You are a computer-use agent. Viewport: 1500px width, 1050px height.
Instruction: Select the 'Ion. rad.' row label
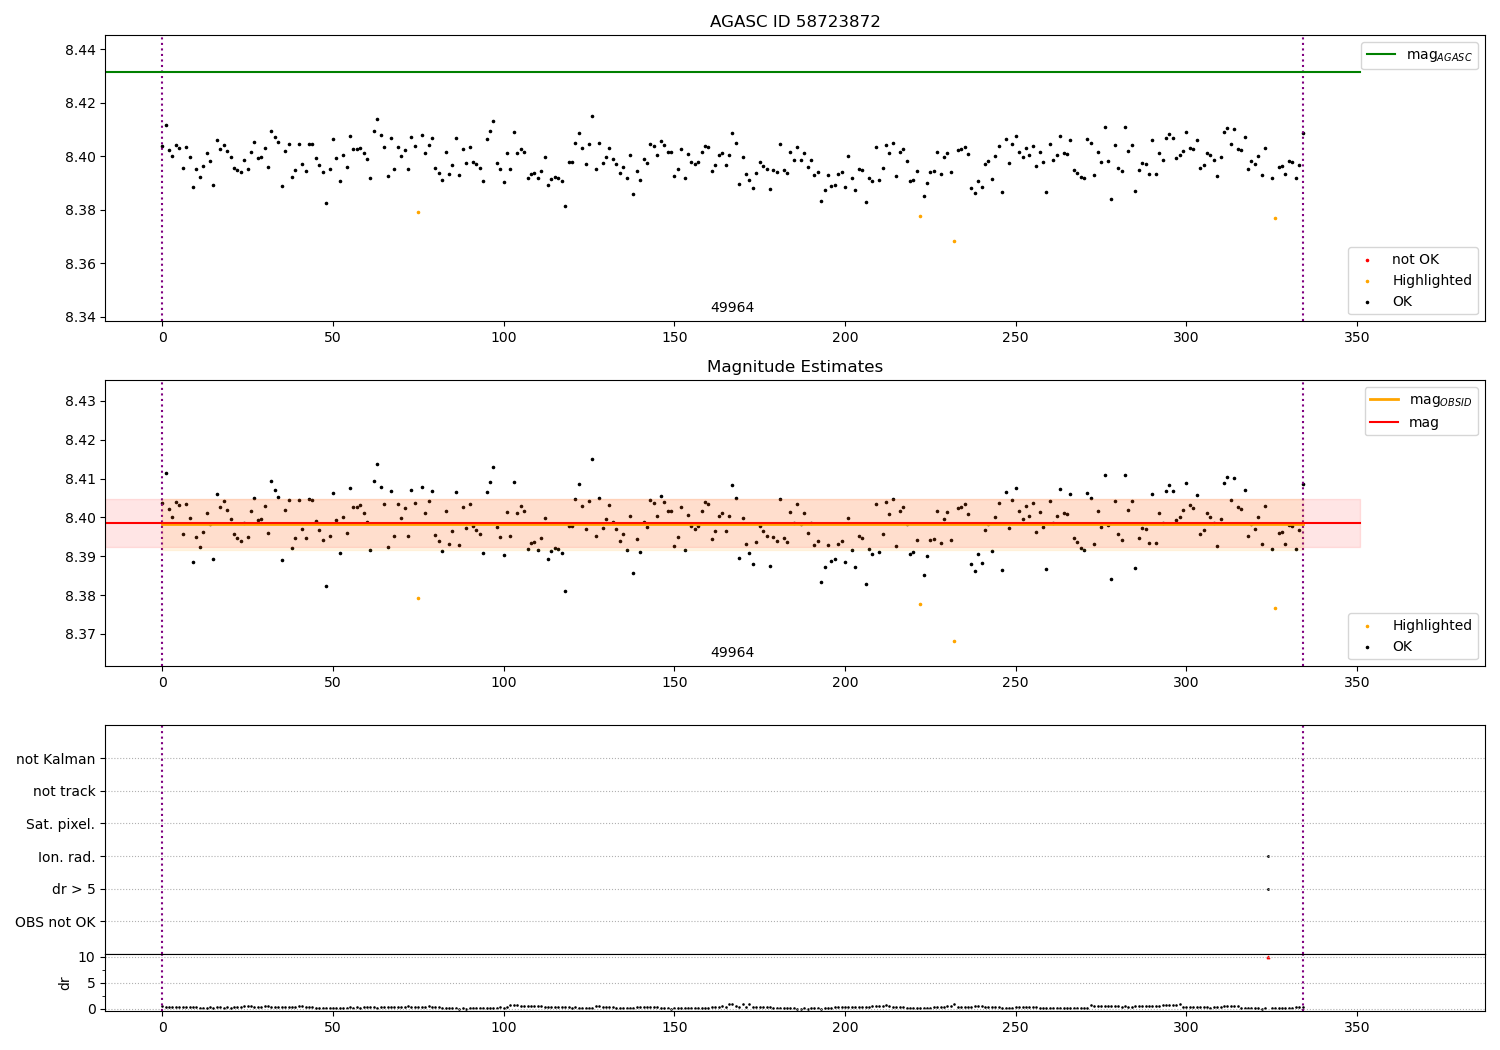click(67, 857)
